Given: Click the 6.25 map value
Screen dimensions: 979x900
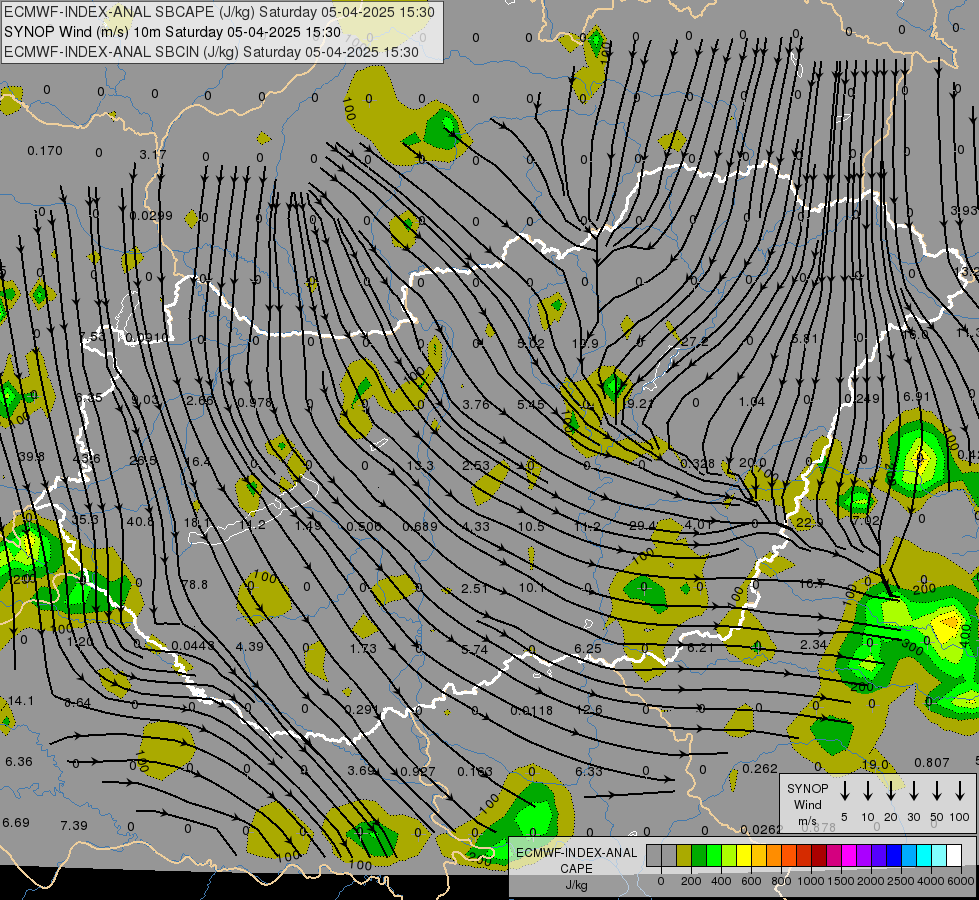Looking at the screenshot, I should pyautogui.click(x=588, y=649).
